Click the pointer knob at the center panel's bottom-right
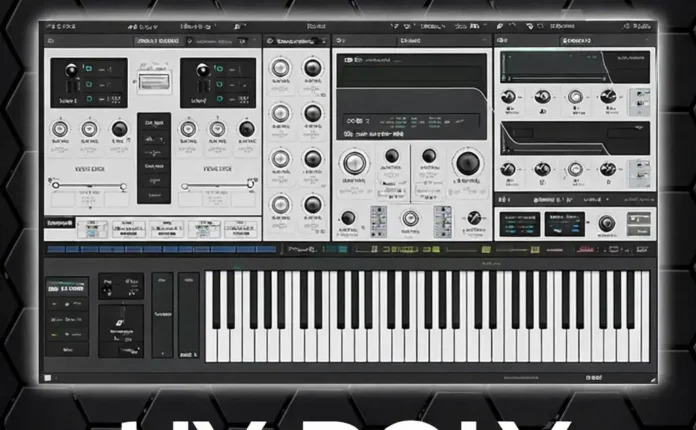The height and width of the screenshot is (430, 696). pos(474,218)
